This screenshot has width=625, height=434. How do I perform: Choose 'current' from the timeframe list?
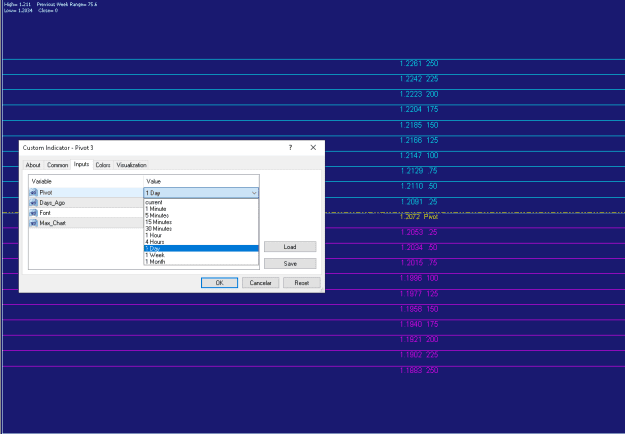tap(201, 202)
